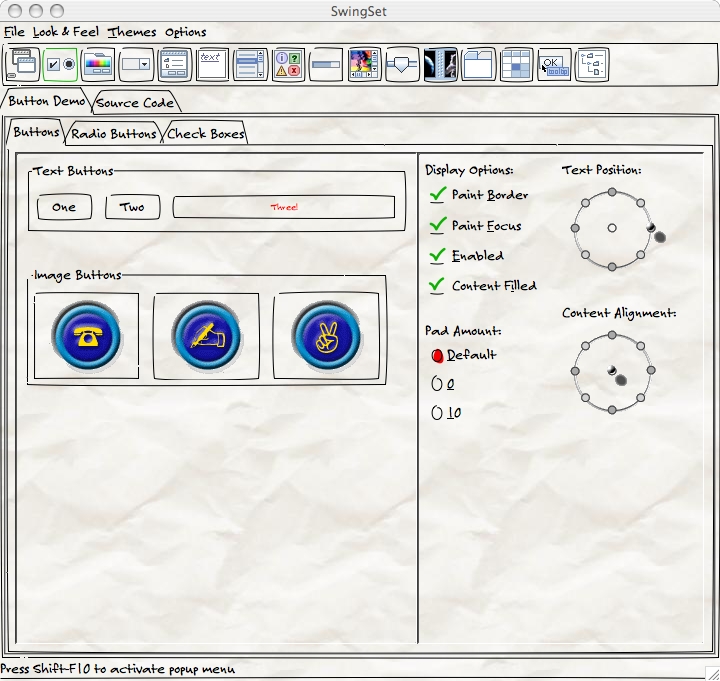Switch to the Source Code tab
Screen dimensions: 720x681
tap(135, 102)
